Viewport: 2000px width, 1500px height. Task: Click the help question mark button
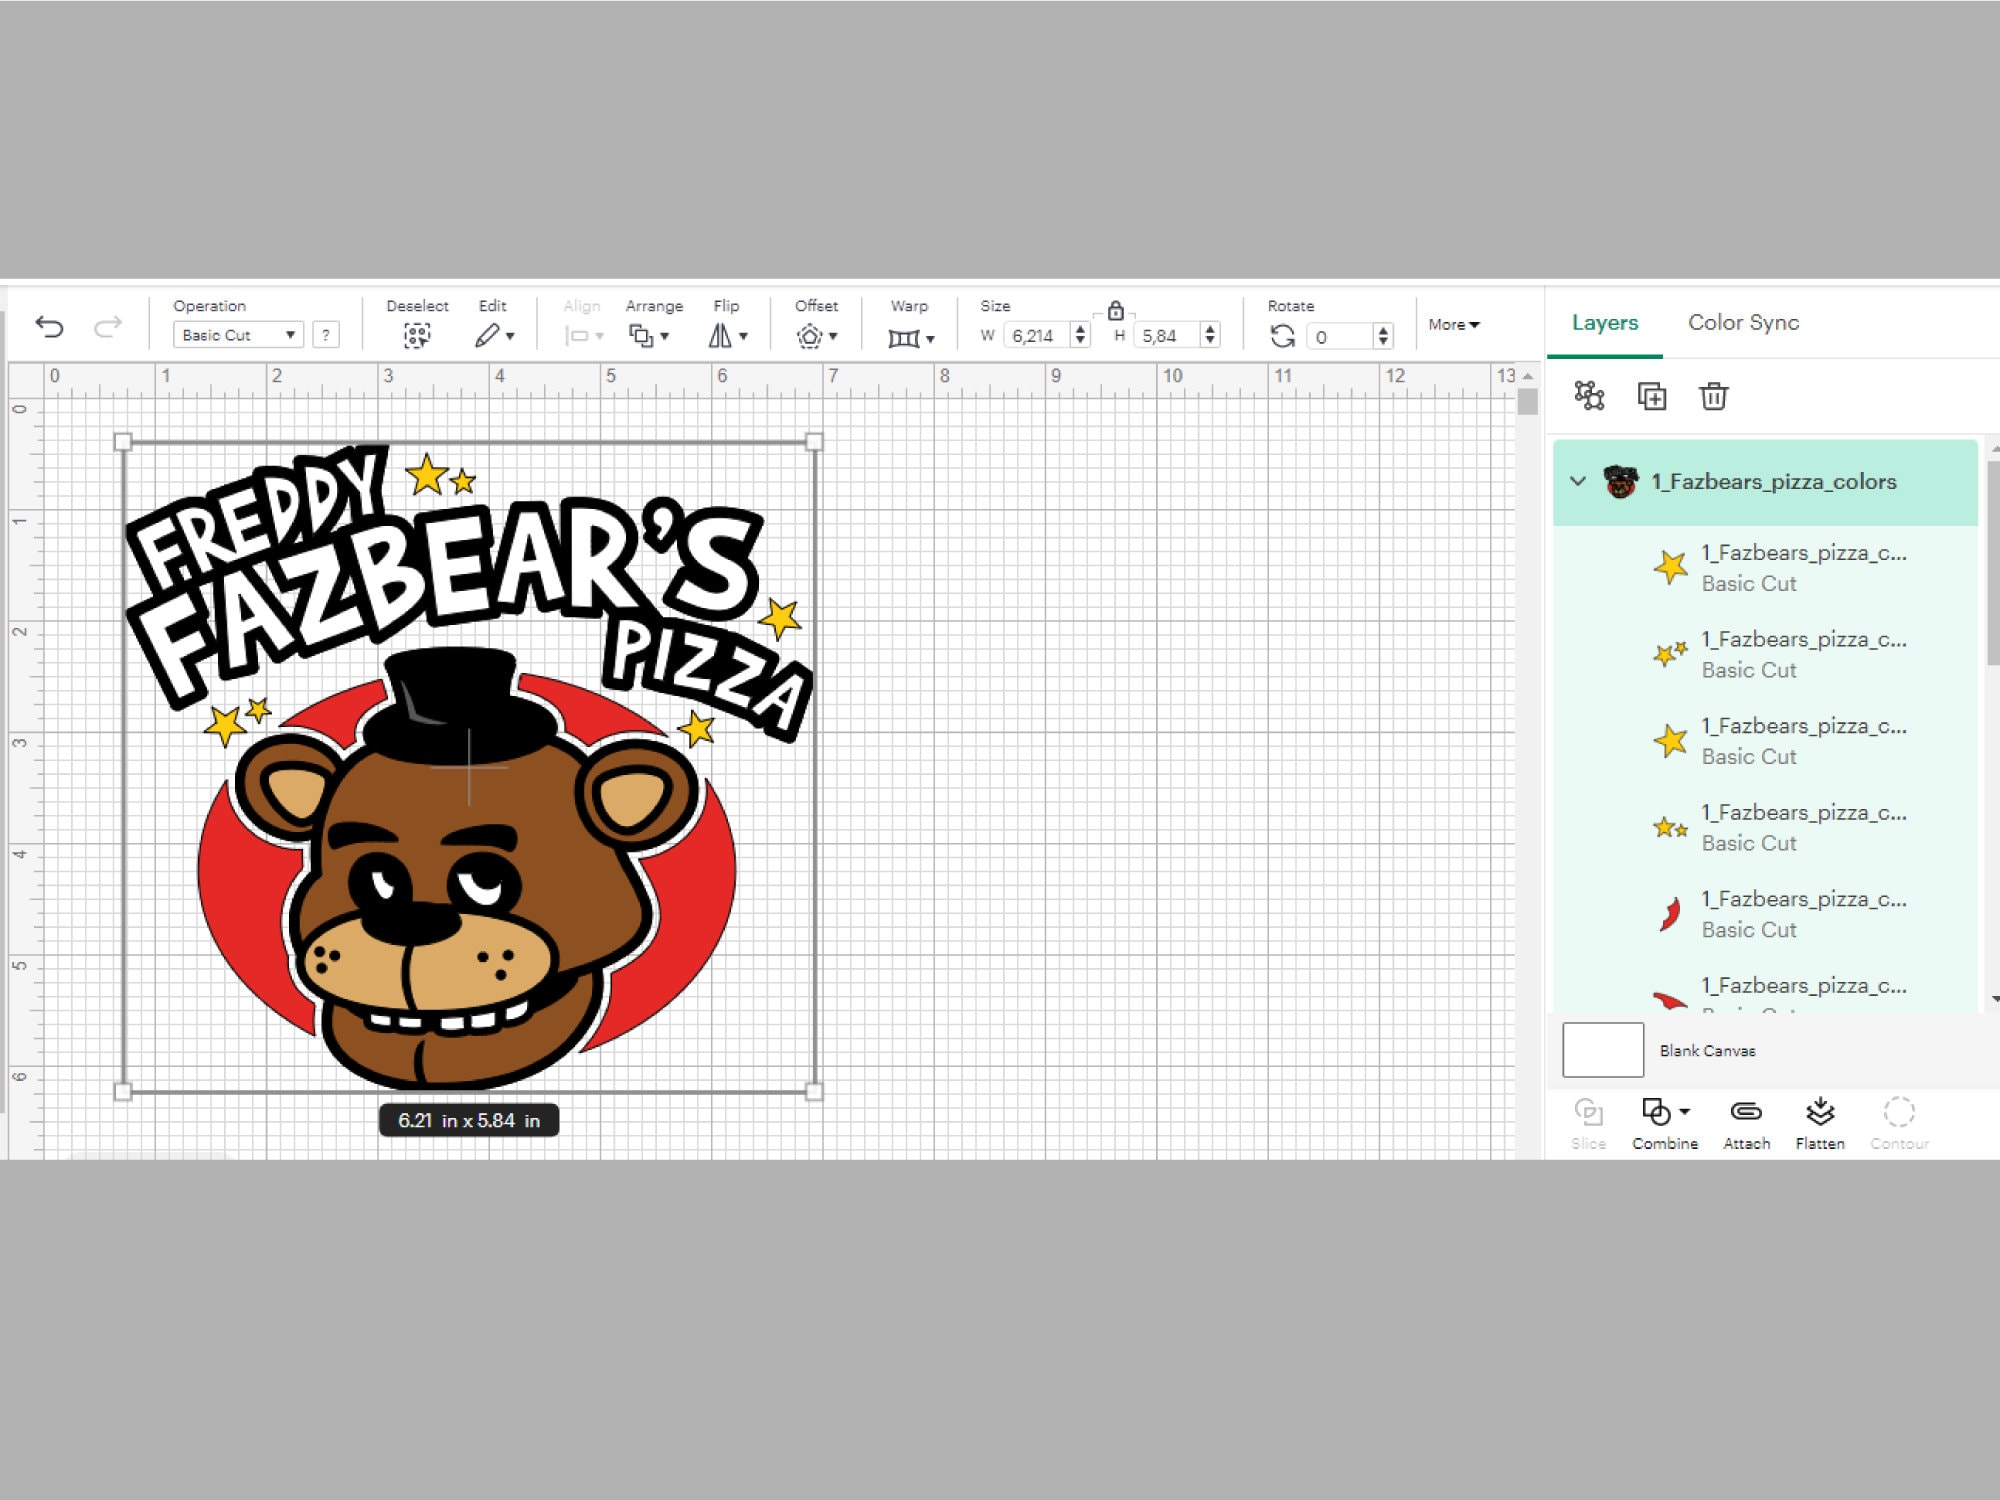tap(326, 334)
